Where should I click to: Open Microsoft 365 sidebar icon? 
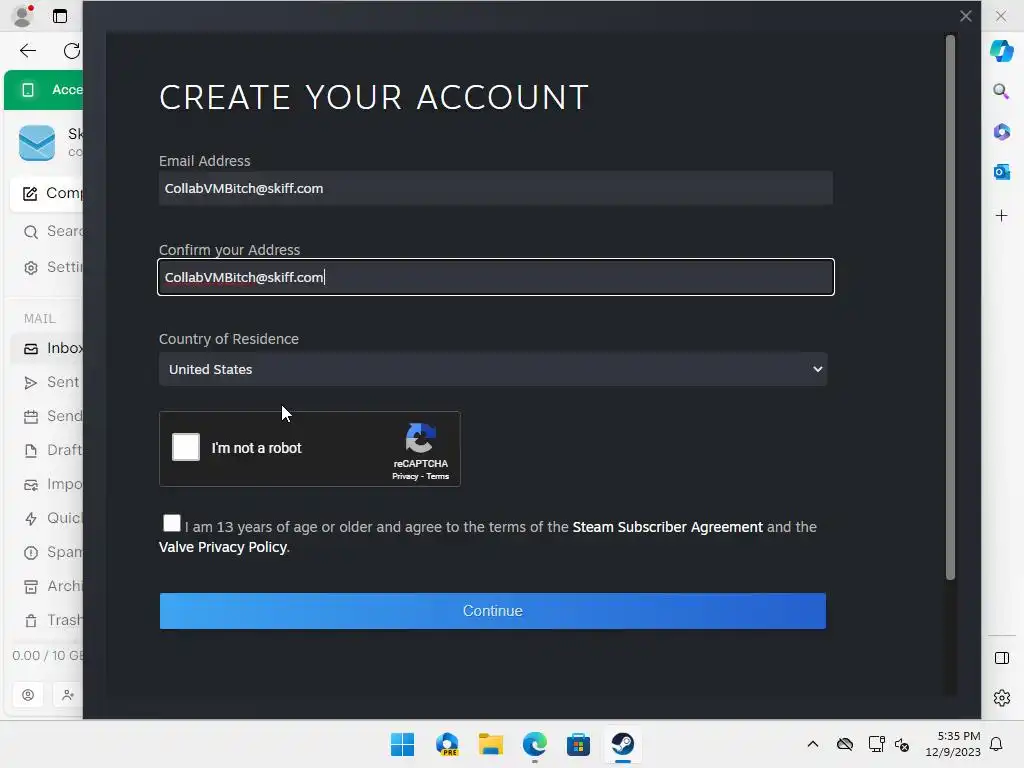[1001, 132]
